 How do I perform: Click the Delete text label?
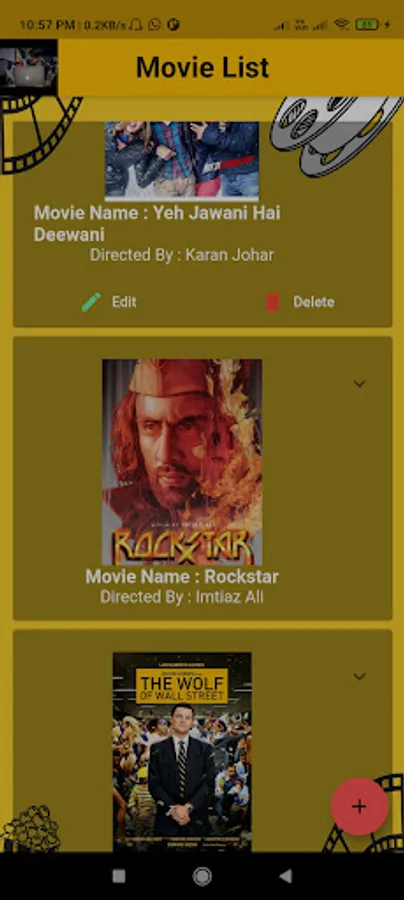coord(314,302)
